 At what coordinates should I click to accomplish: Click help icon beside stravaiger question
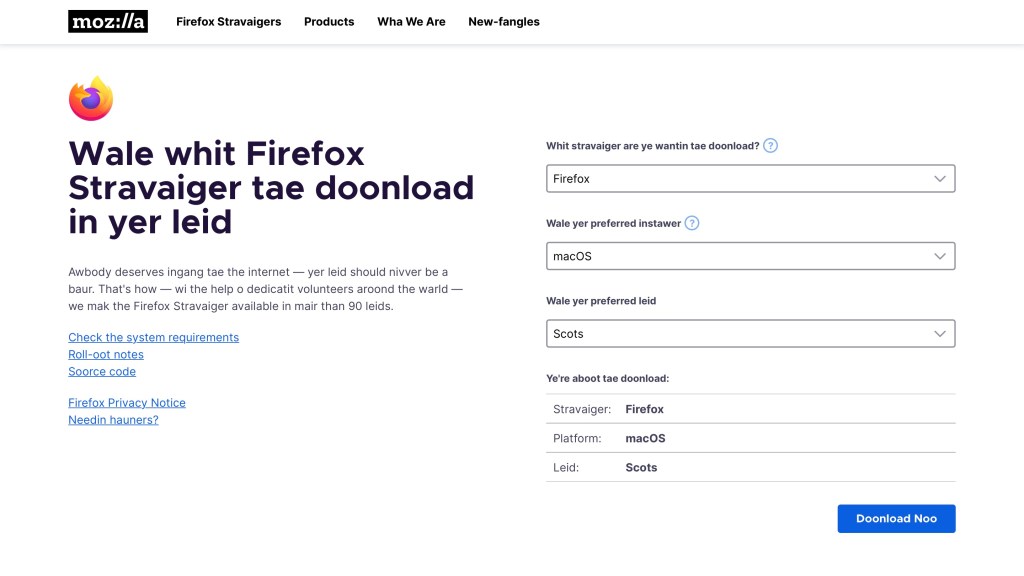click(770, 146)
